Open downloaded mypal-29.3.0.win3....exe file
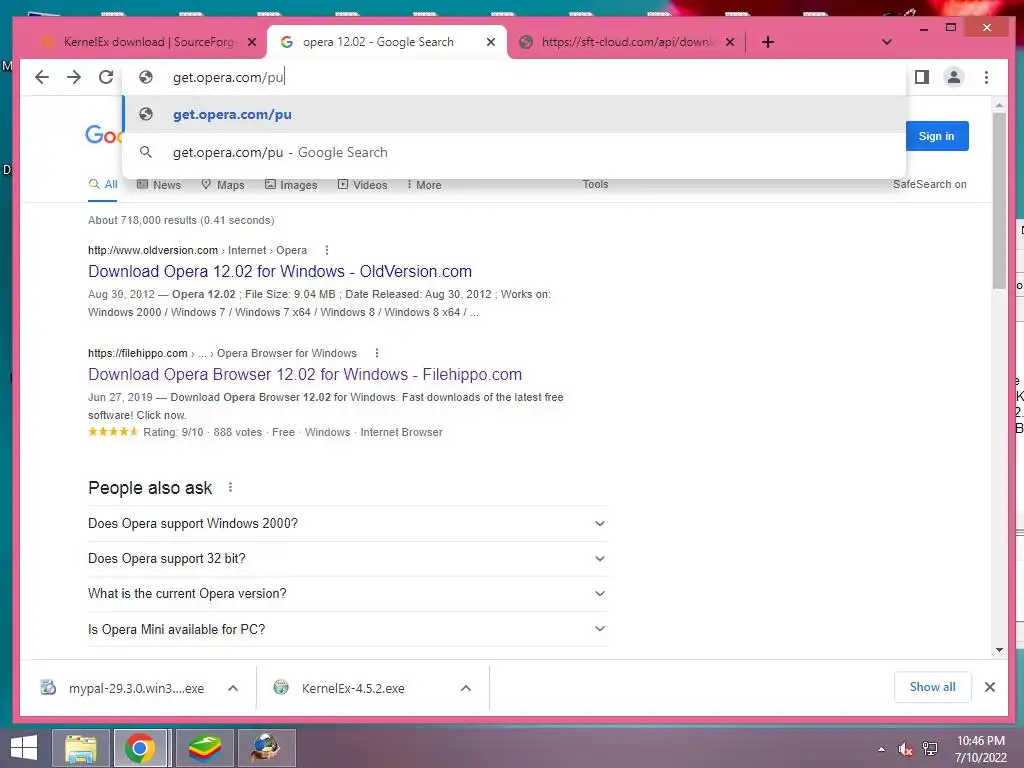1024x768 pixels. [123, 688]
